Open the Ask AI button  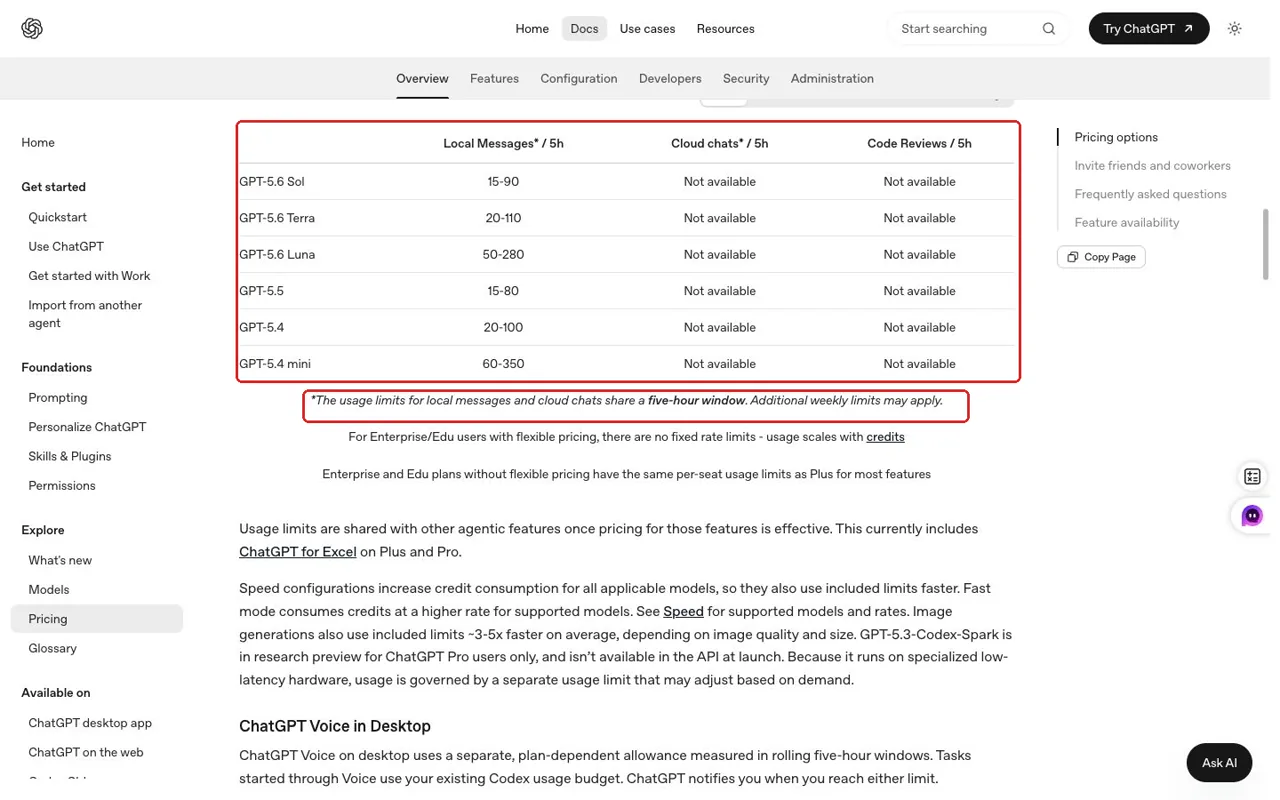pyautogui.click(x=1219, y=763)
